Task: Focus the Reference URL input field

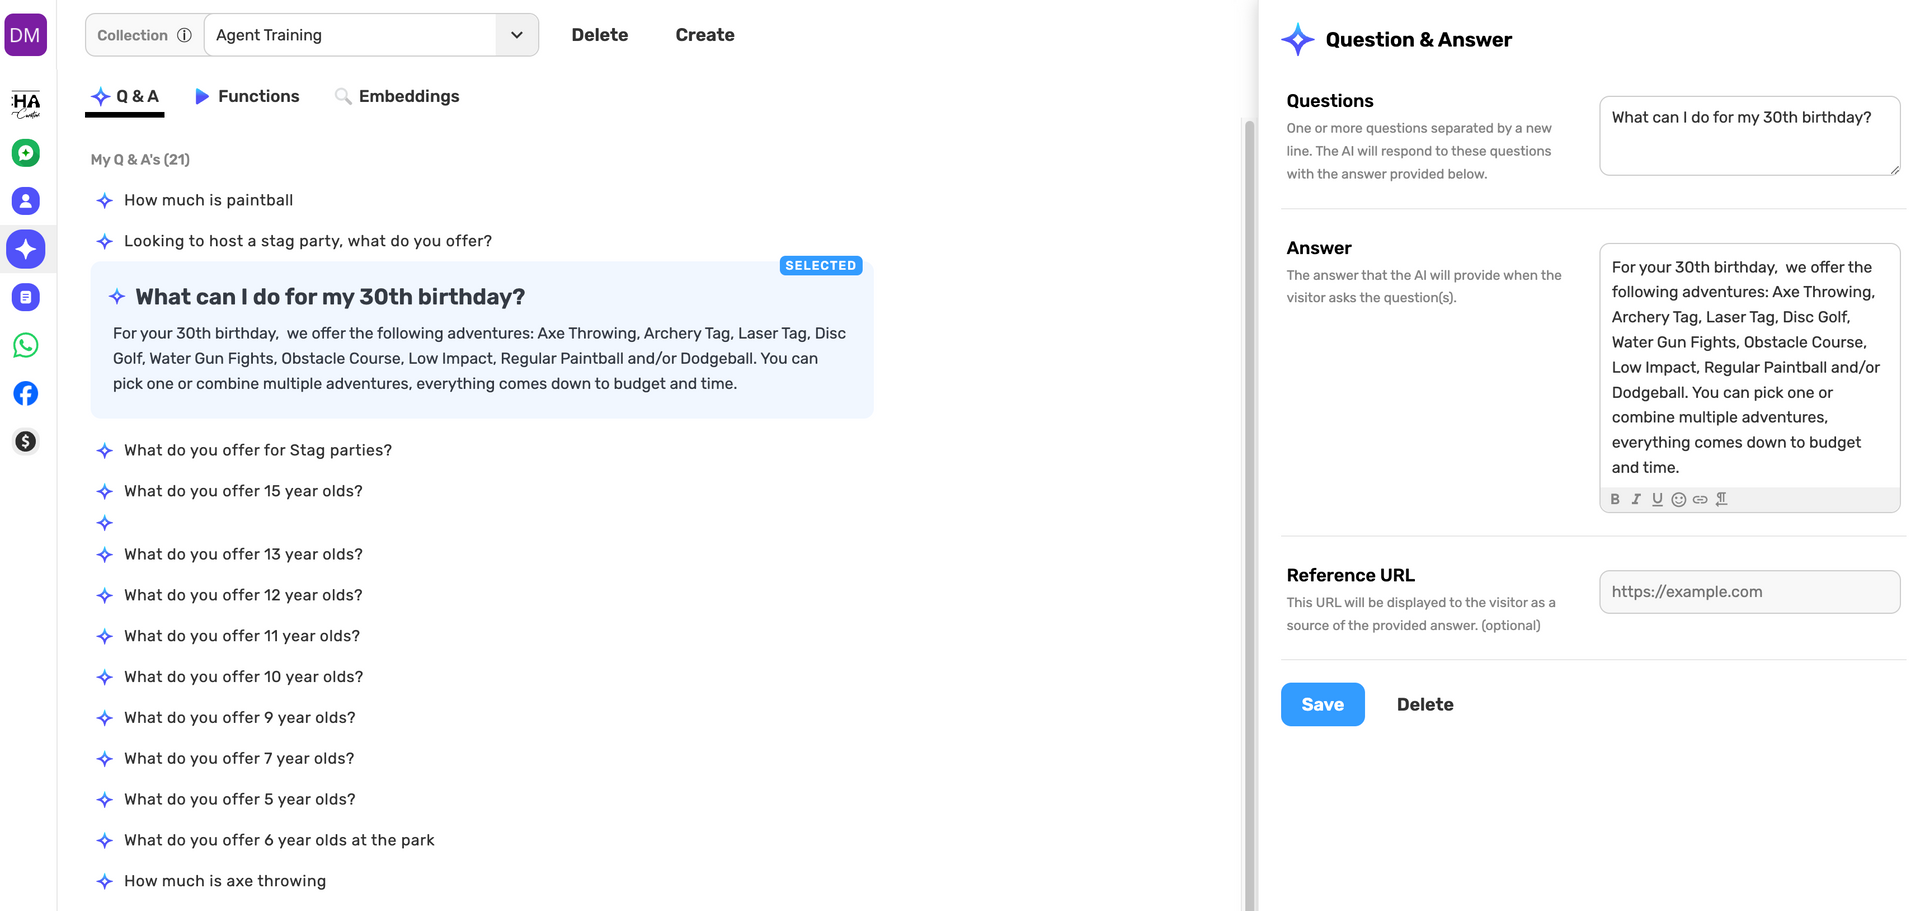Action: pyautogui.click(x=1749, y=592)
